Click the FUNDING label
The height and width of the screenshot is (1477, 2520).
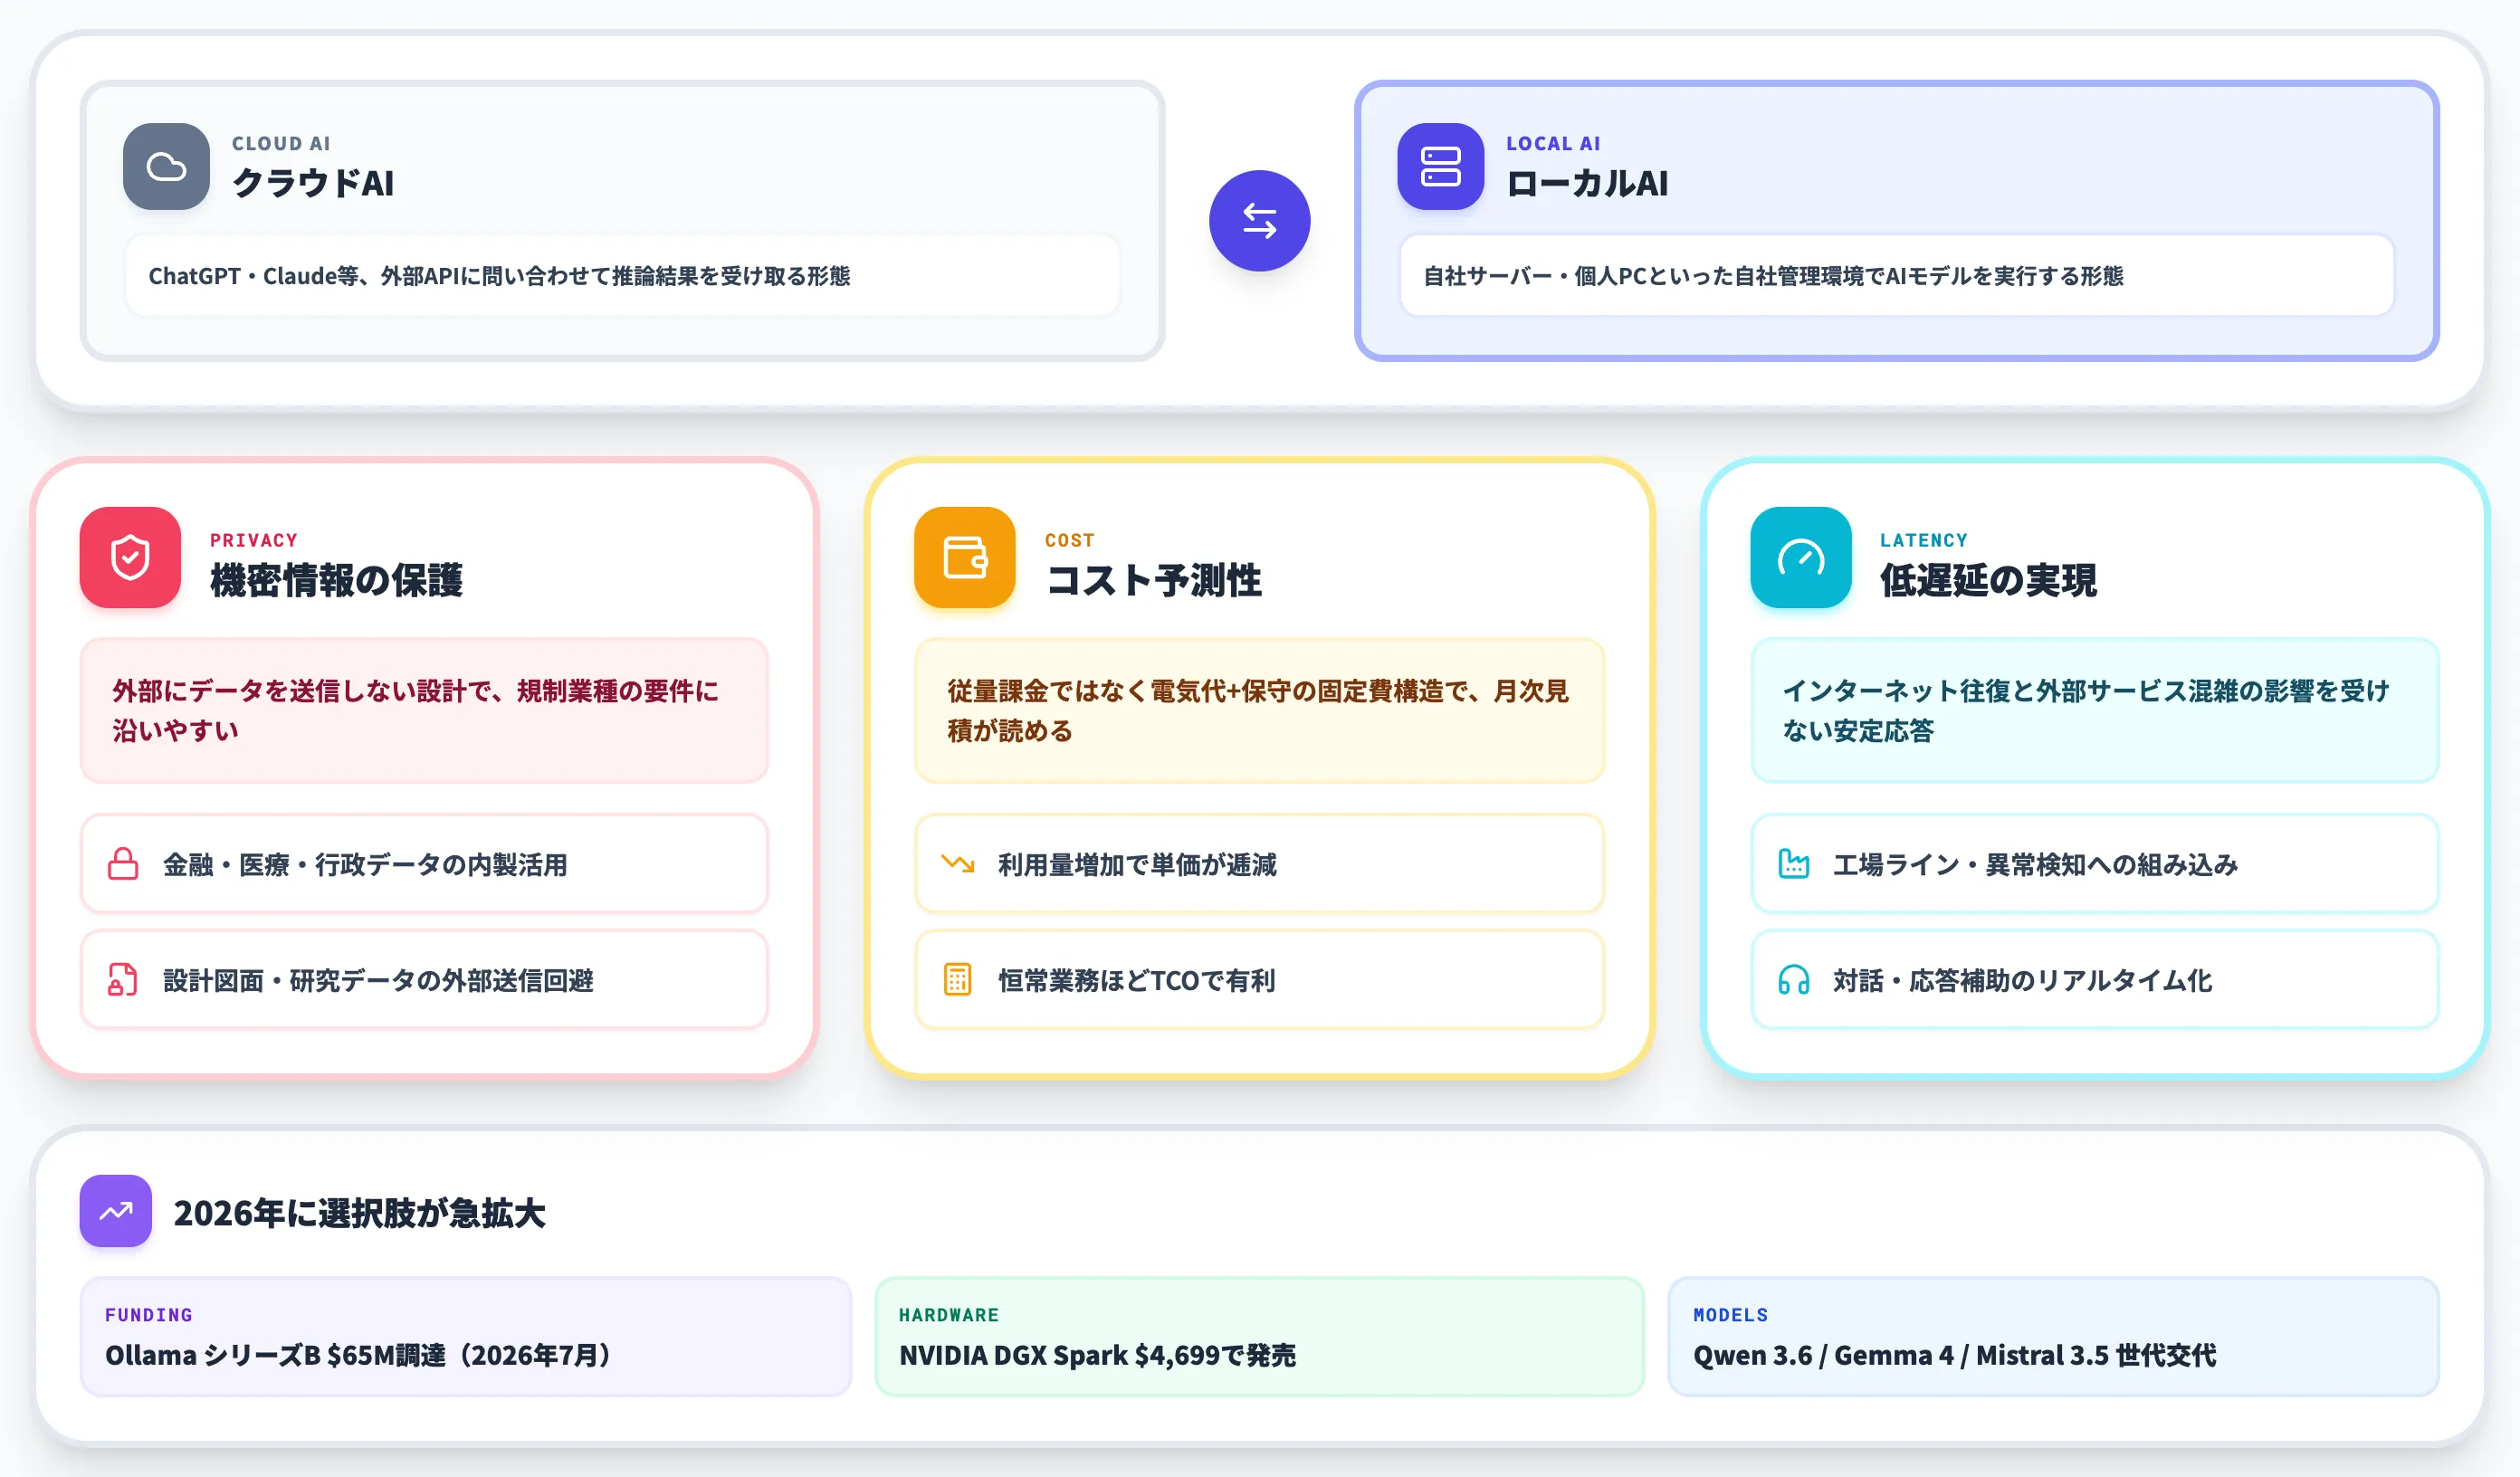pos(149,1315)
